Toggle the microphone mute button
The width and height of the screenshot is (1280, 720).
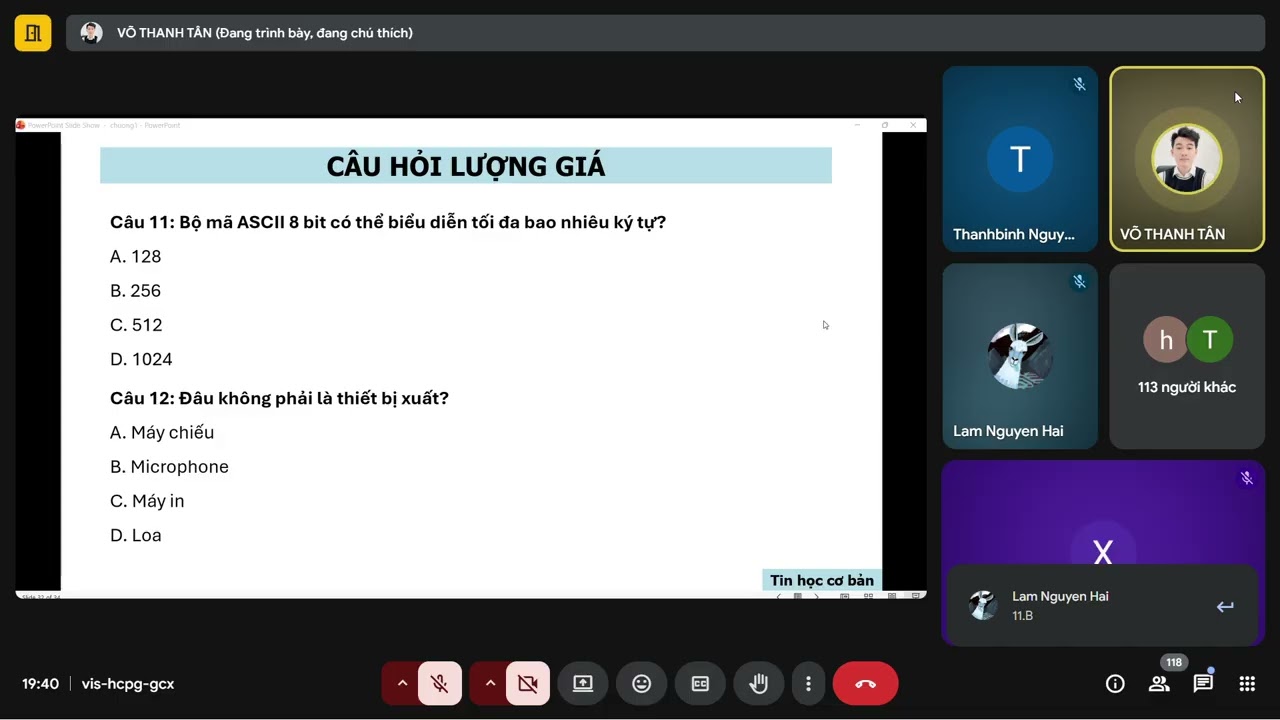(439, 684)
